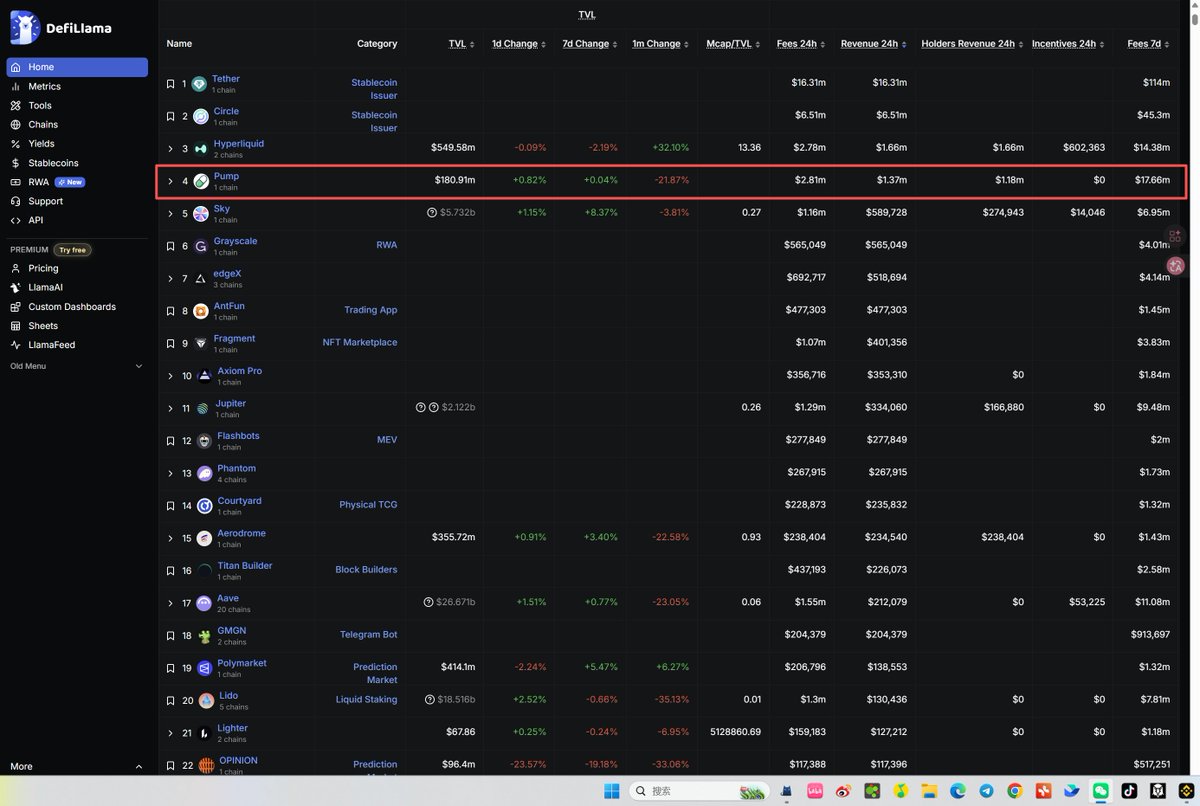Bookmark the AntFun row

point(170,311)
